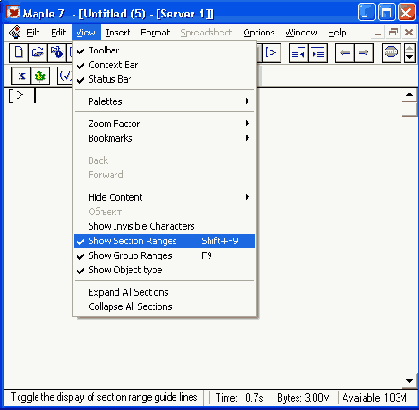Toggle Show Section Ranges option
This screenshot has width=419, height=410.
coord(164,241)
